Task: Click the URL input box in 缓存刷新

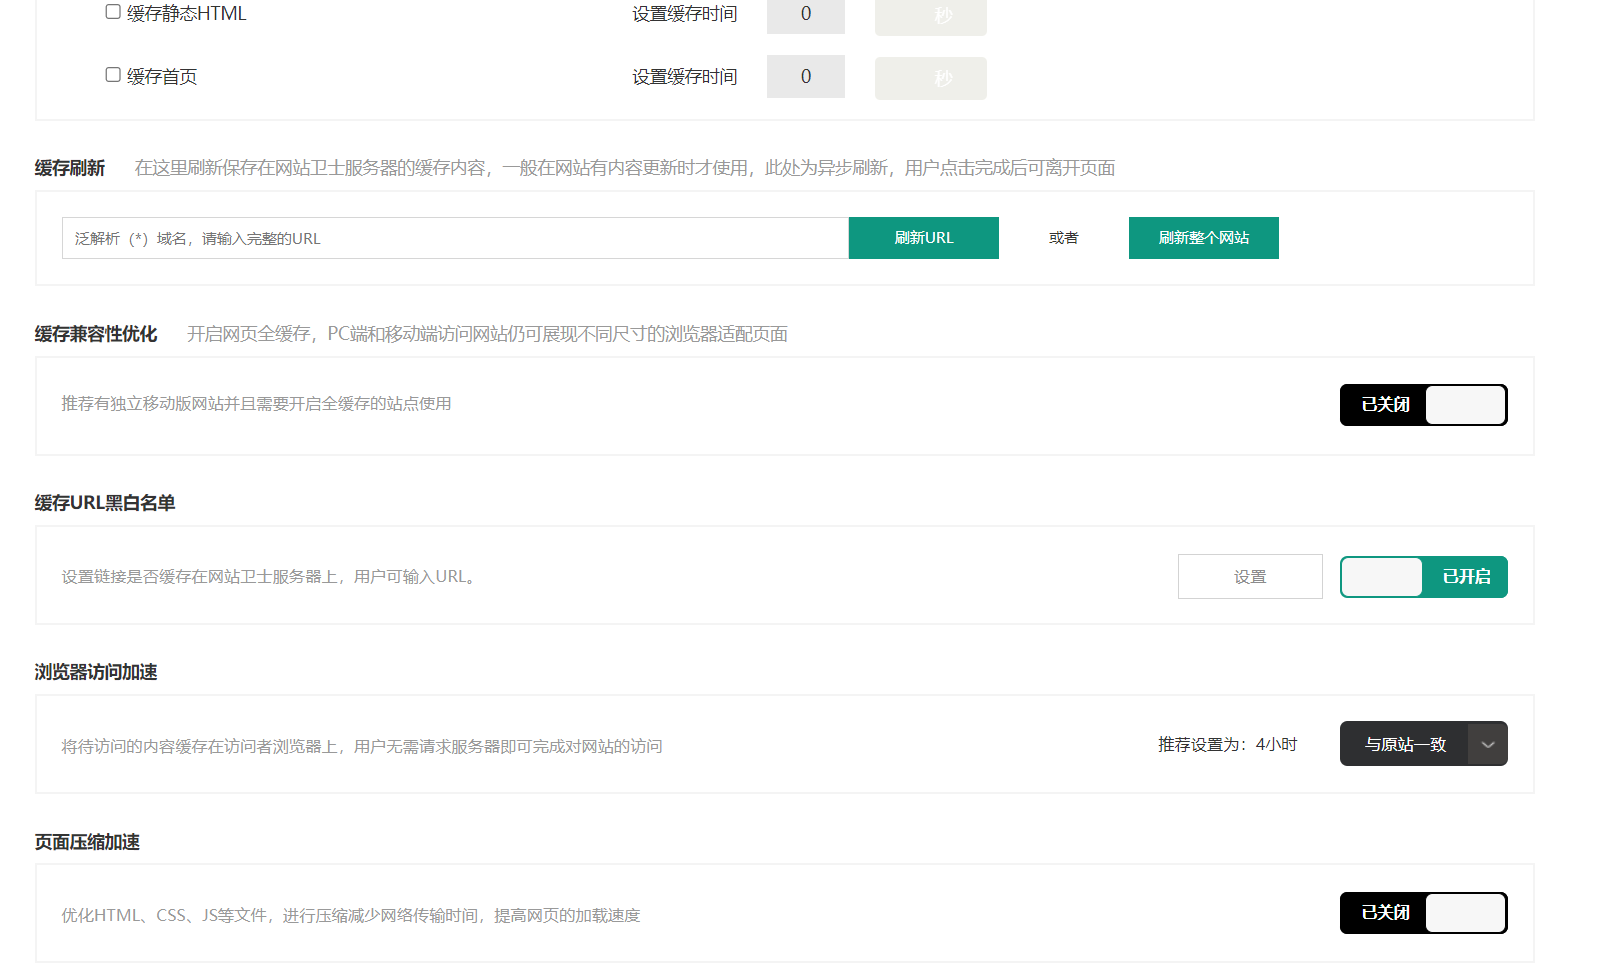Action: pos(455,238)
